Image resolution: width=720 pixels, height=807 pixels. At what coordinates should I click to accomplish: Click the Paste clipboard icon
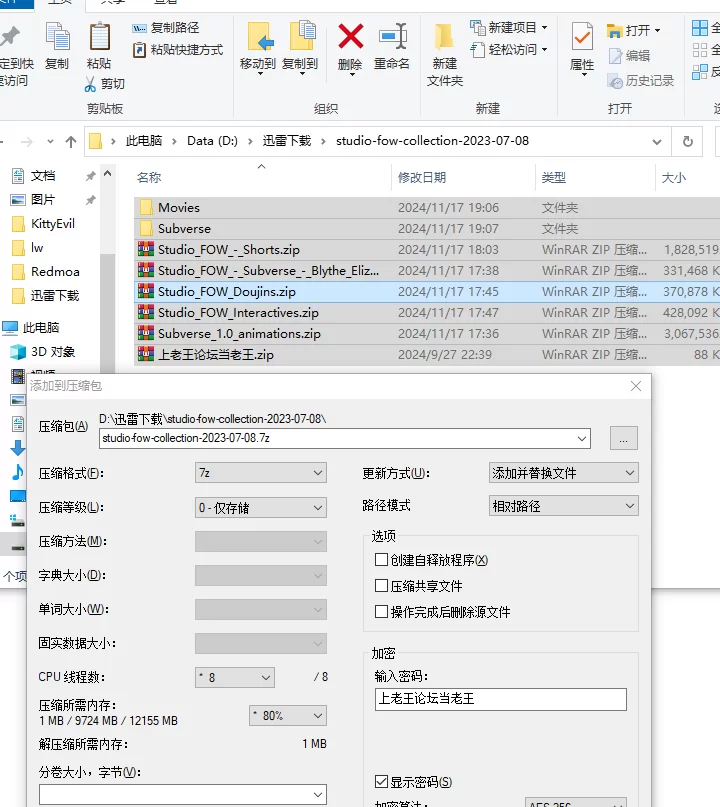99,37
